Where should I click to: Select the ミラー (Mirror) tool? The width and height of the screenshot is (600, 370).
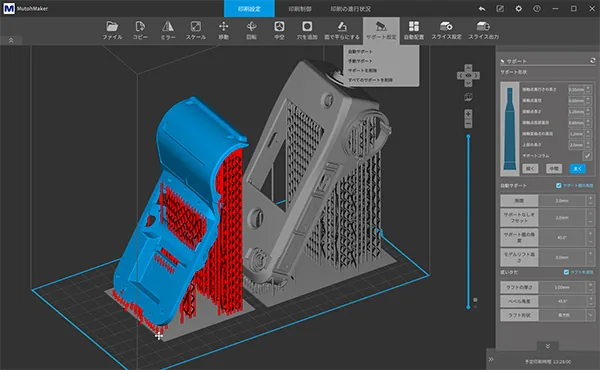(x=168, y=30)
